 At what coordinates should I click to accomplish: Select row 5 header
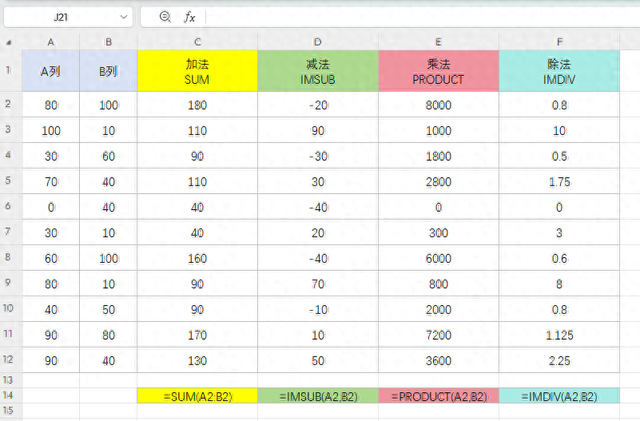[x=10, y=182]
